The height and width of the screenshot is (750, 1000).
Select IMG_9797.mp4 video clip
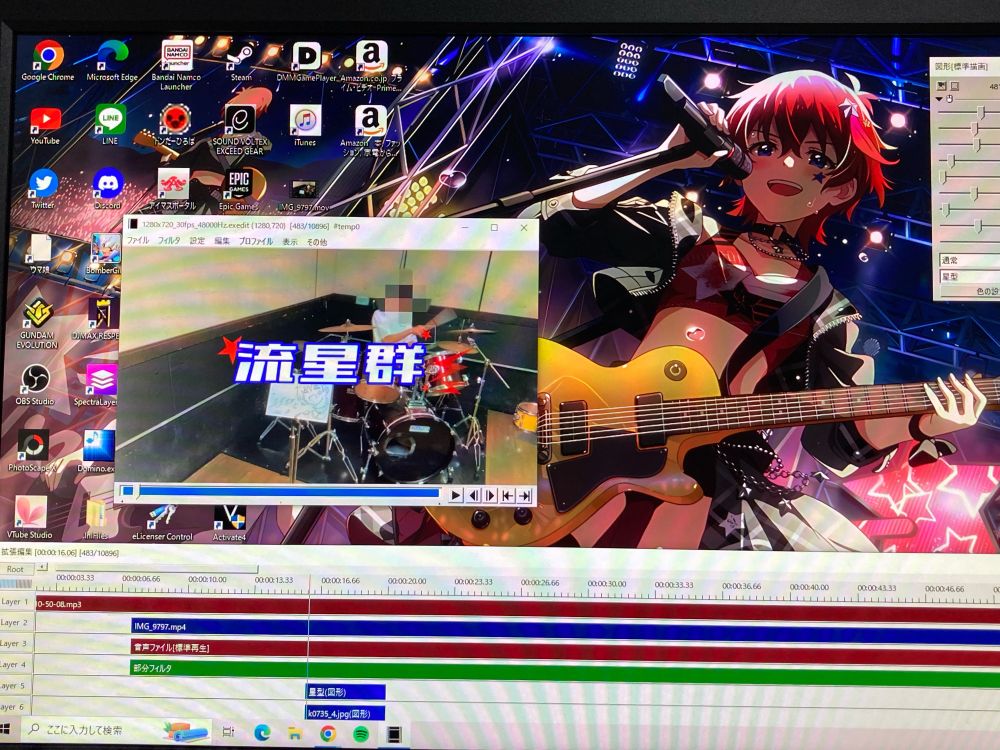point(566,629)
